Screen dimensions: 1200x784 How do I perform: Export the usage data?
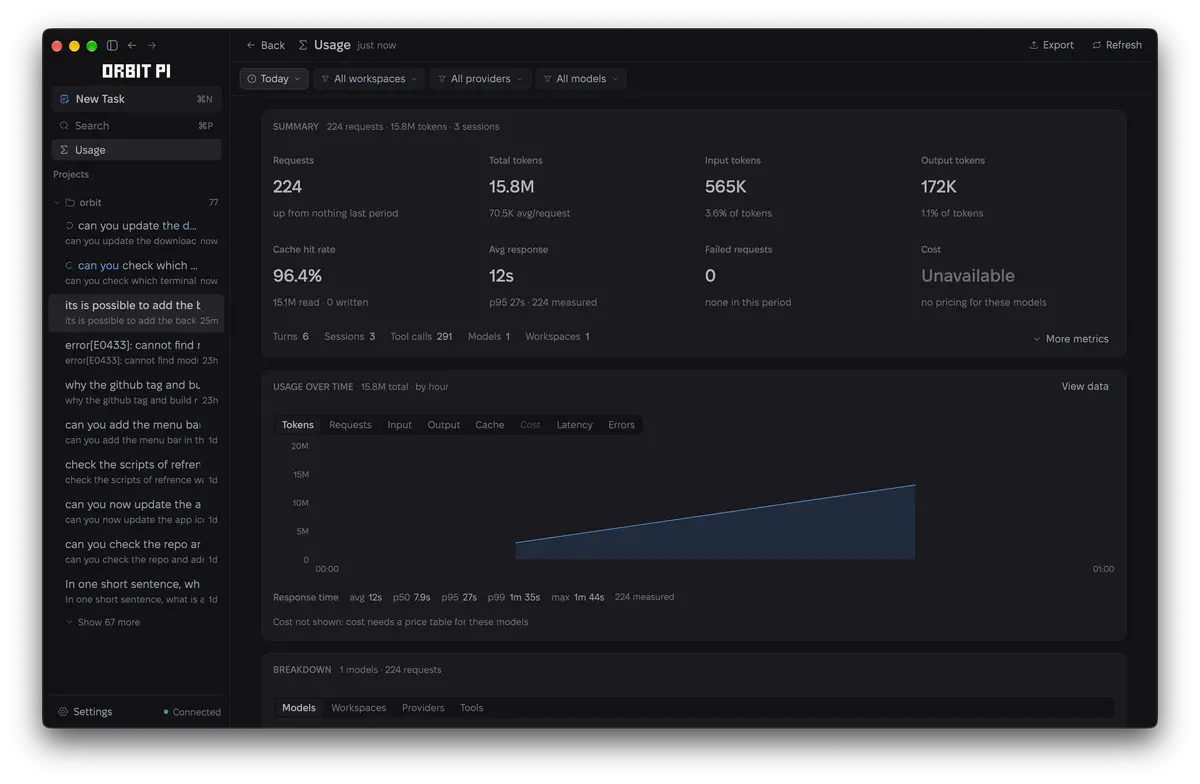pyautogui.click(x=1051, y=45)
